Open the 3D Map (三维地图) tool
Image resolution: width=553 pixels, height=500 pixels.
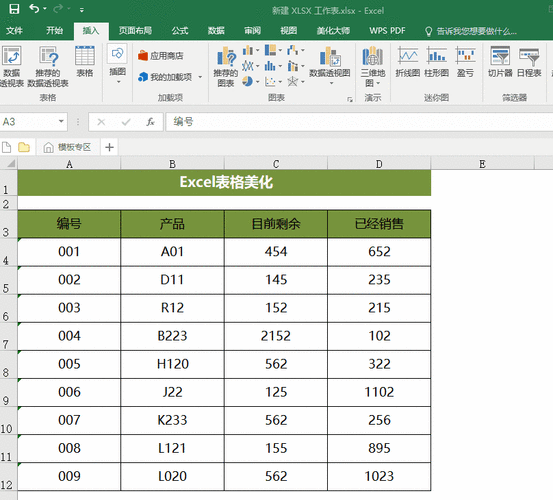tap(373, 66)
